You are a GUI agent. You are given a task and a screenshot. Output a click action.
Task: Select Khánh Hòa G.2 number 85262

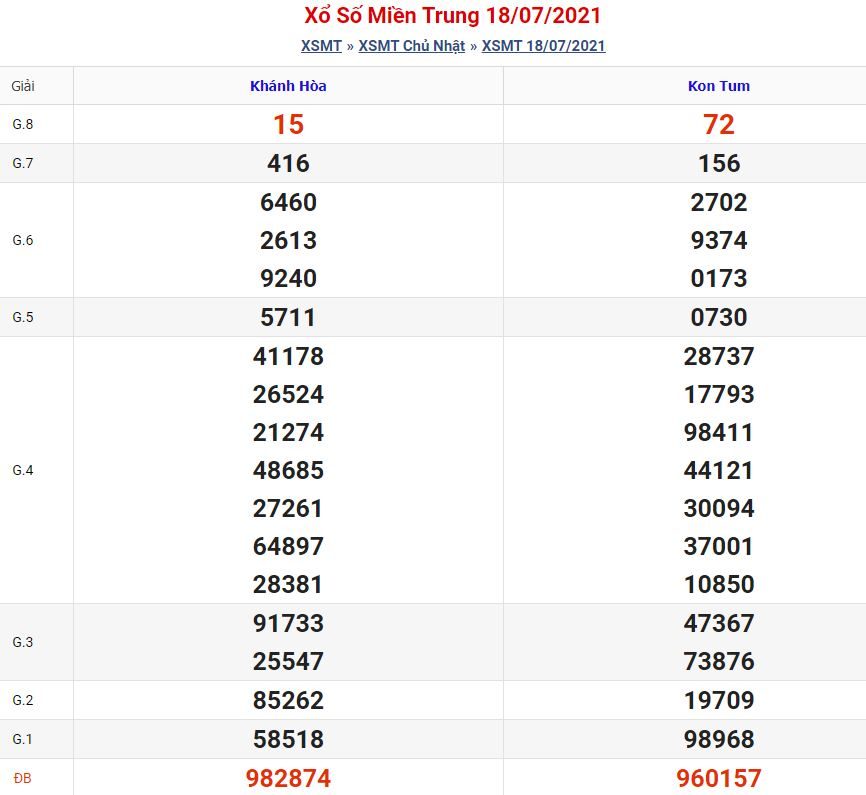[288, 701]
